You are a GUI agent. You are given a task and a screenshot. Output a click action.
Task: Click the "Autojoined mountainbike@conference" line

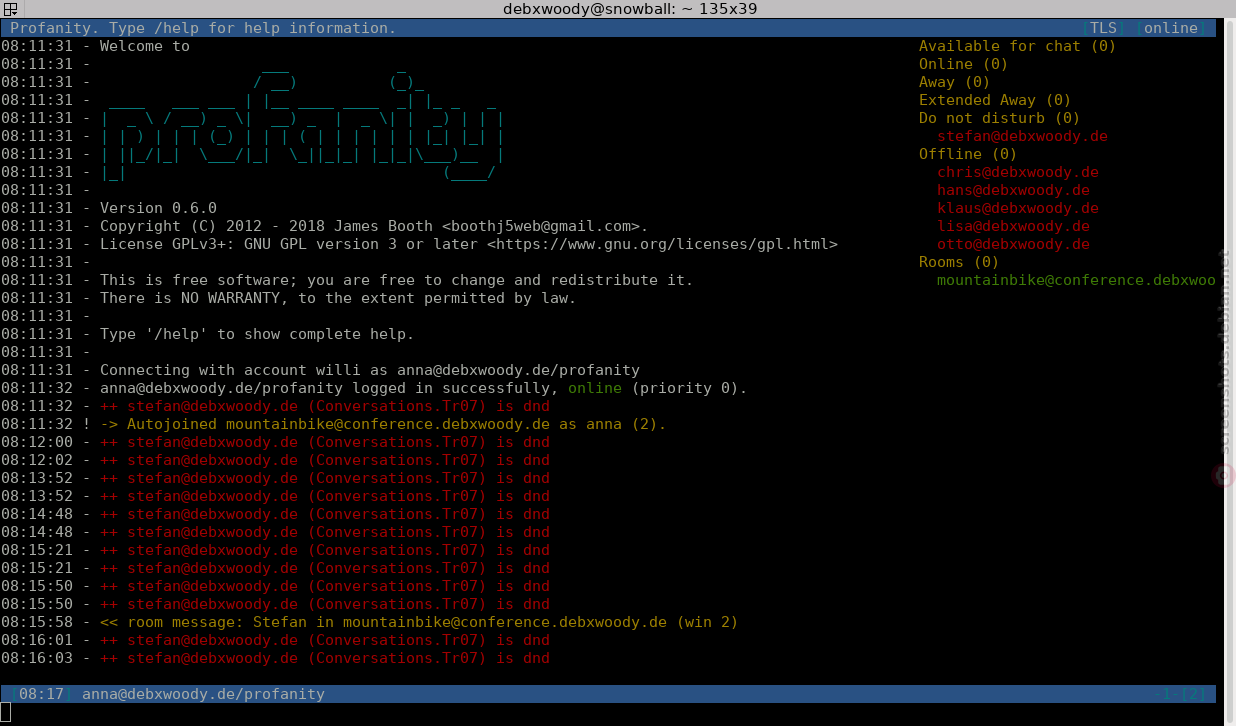(383, 424)
